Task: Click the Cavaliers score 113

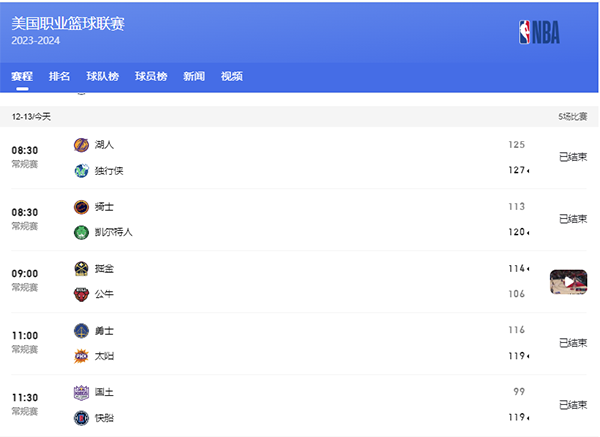Action: 517,207
